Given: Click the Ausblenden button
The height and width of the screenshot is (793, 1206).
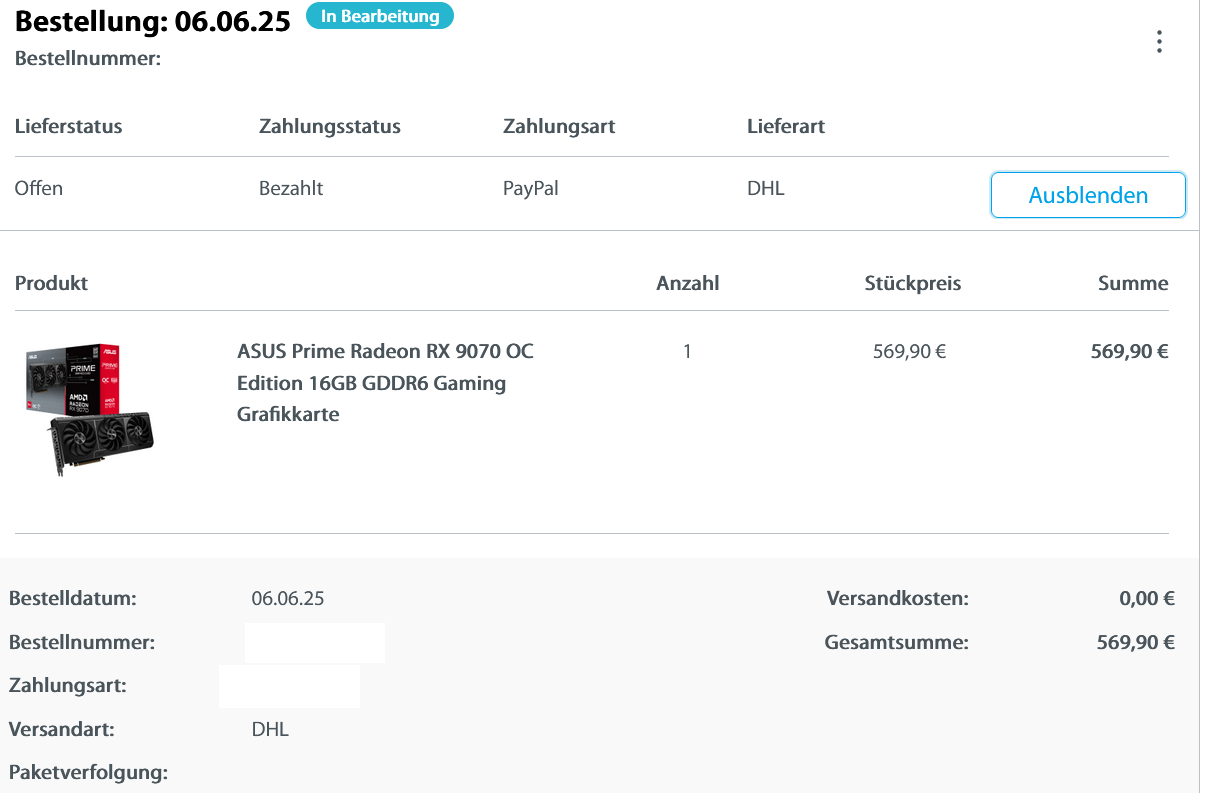Looking at the screenshot, I should 1088,195.
